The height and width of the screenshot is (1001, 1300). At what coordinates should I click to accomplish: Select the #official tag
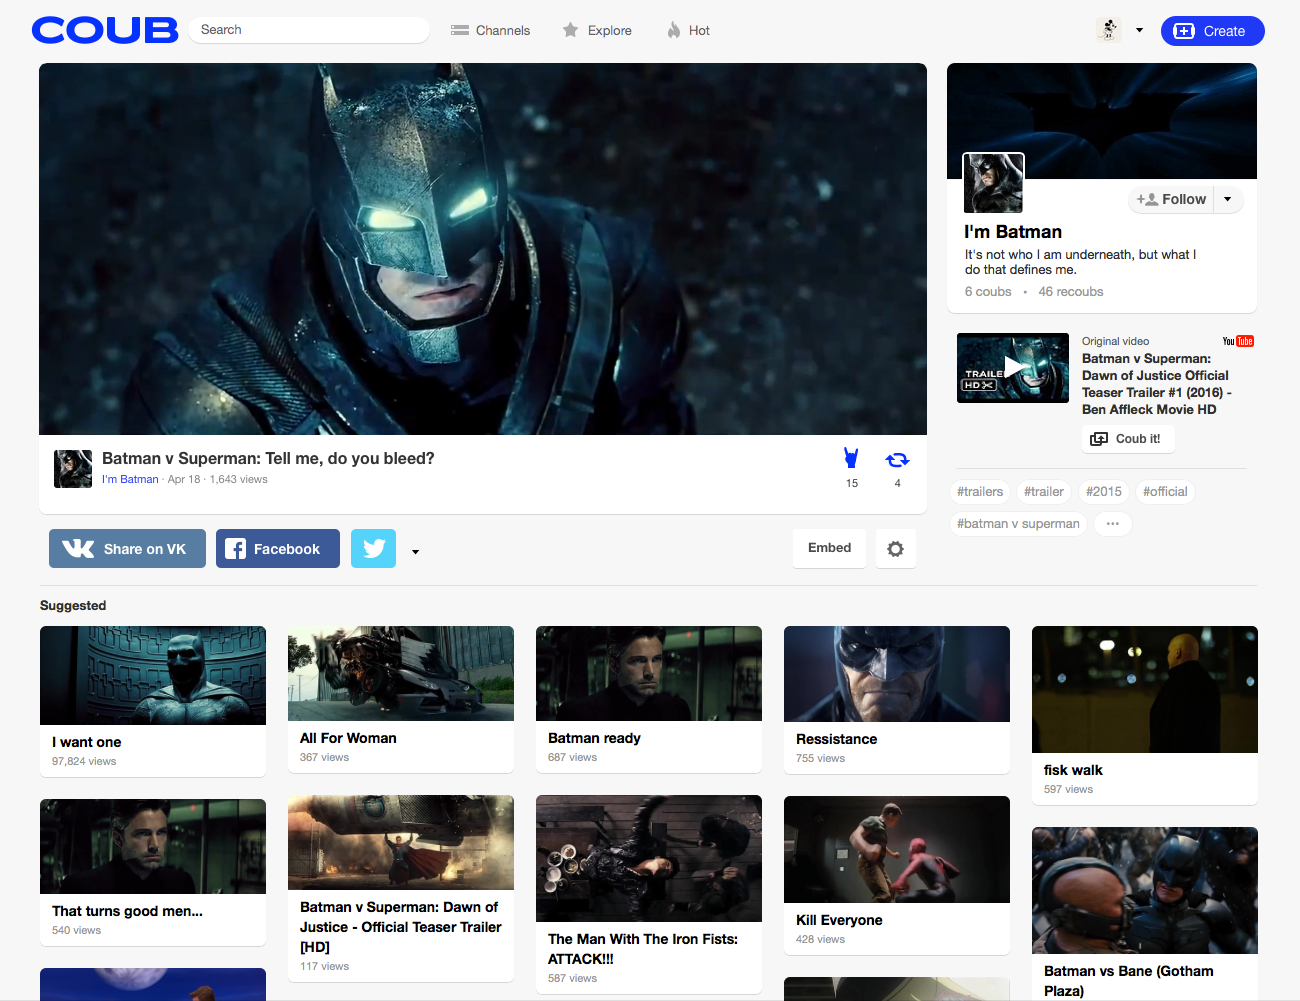(x=1165, y=492)
